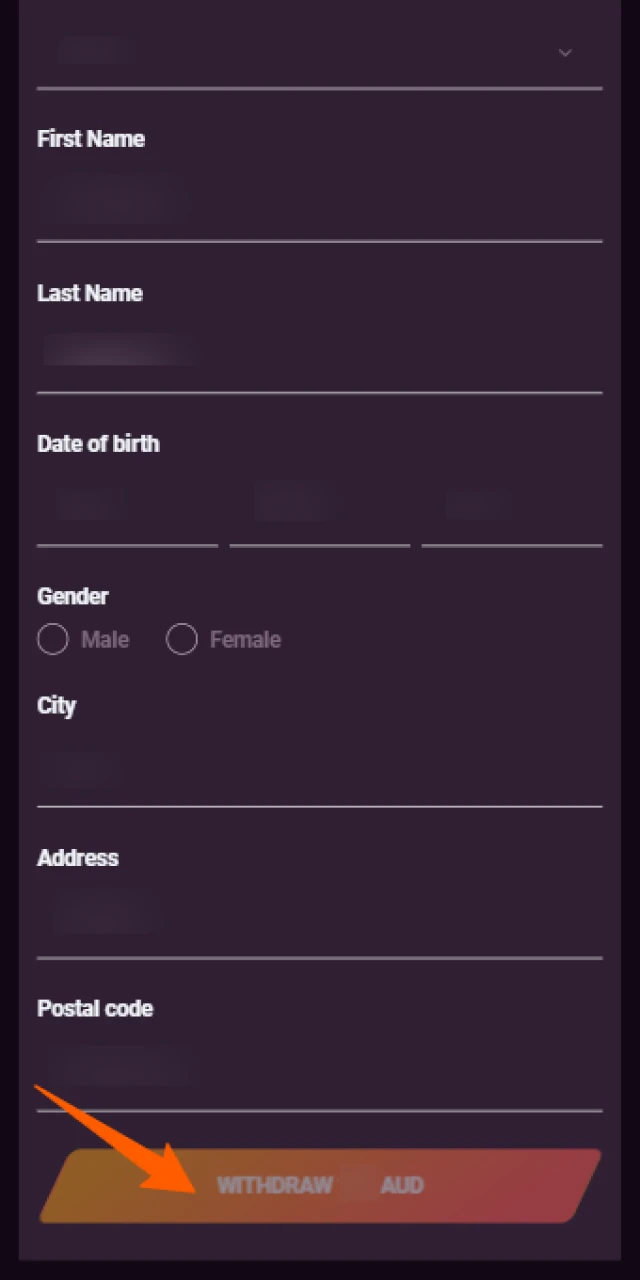Choose the Female radio button
Viewport: 640px width, 1280px height.
tap(182, 640)
